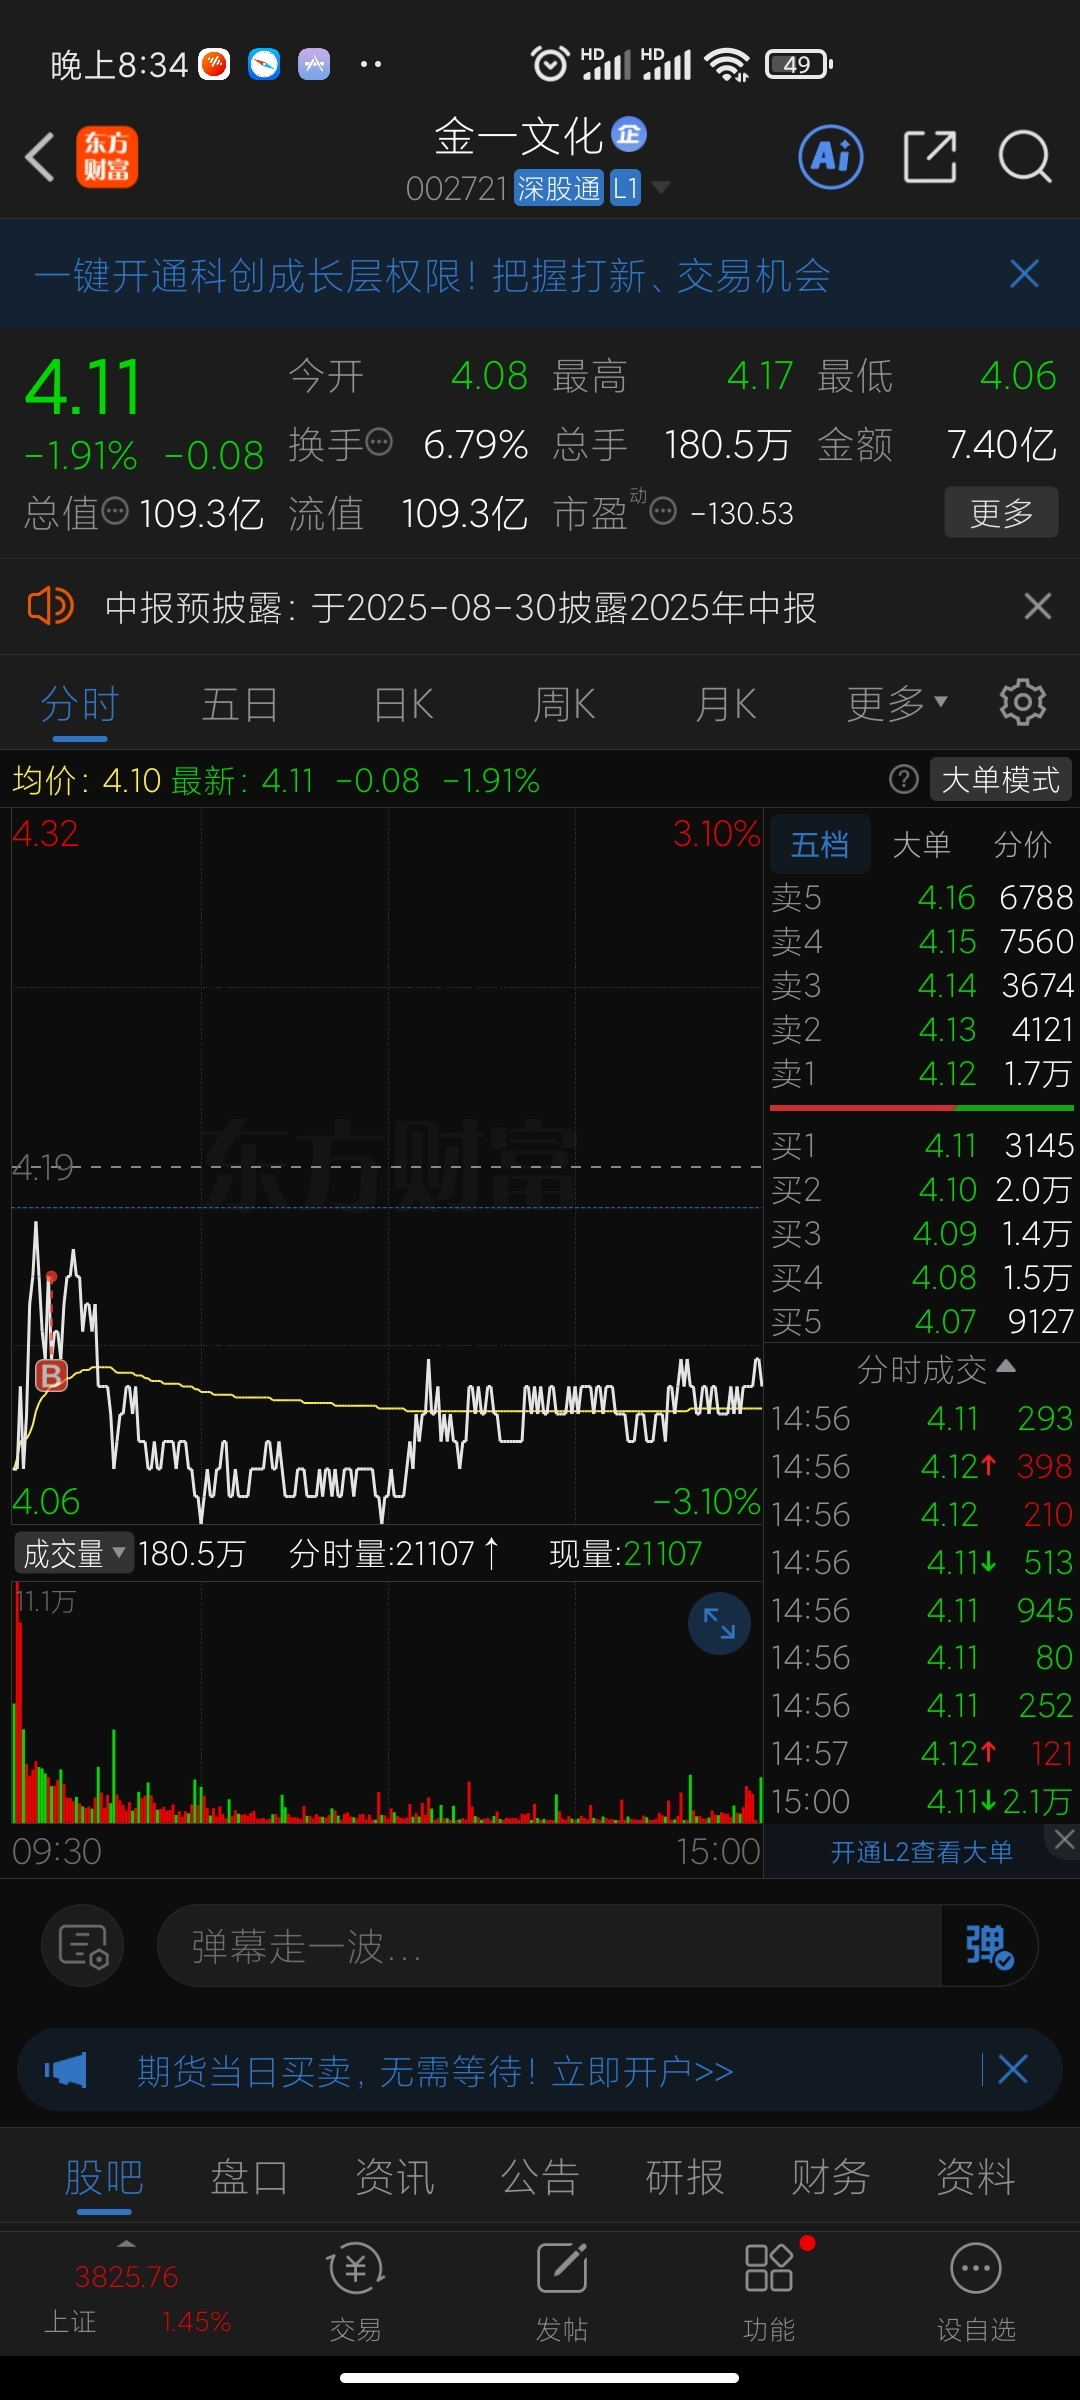Switch to the 资料 tab
The image size is (1080, 2400).
[x=975, y=2176]
